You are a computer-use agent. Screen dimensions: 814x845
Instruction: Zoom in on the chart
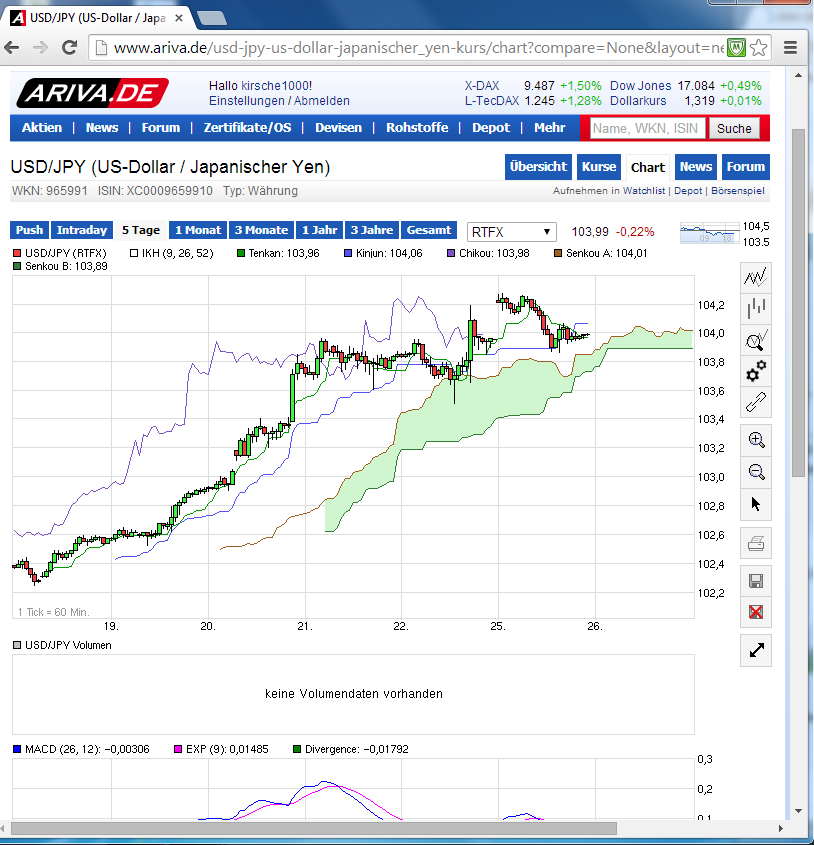click(755, 440)
